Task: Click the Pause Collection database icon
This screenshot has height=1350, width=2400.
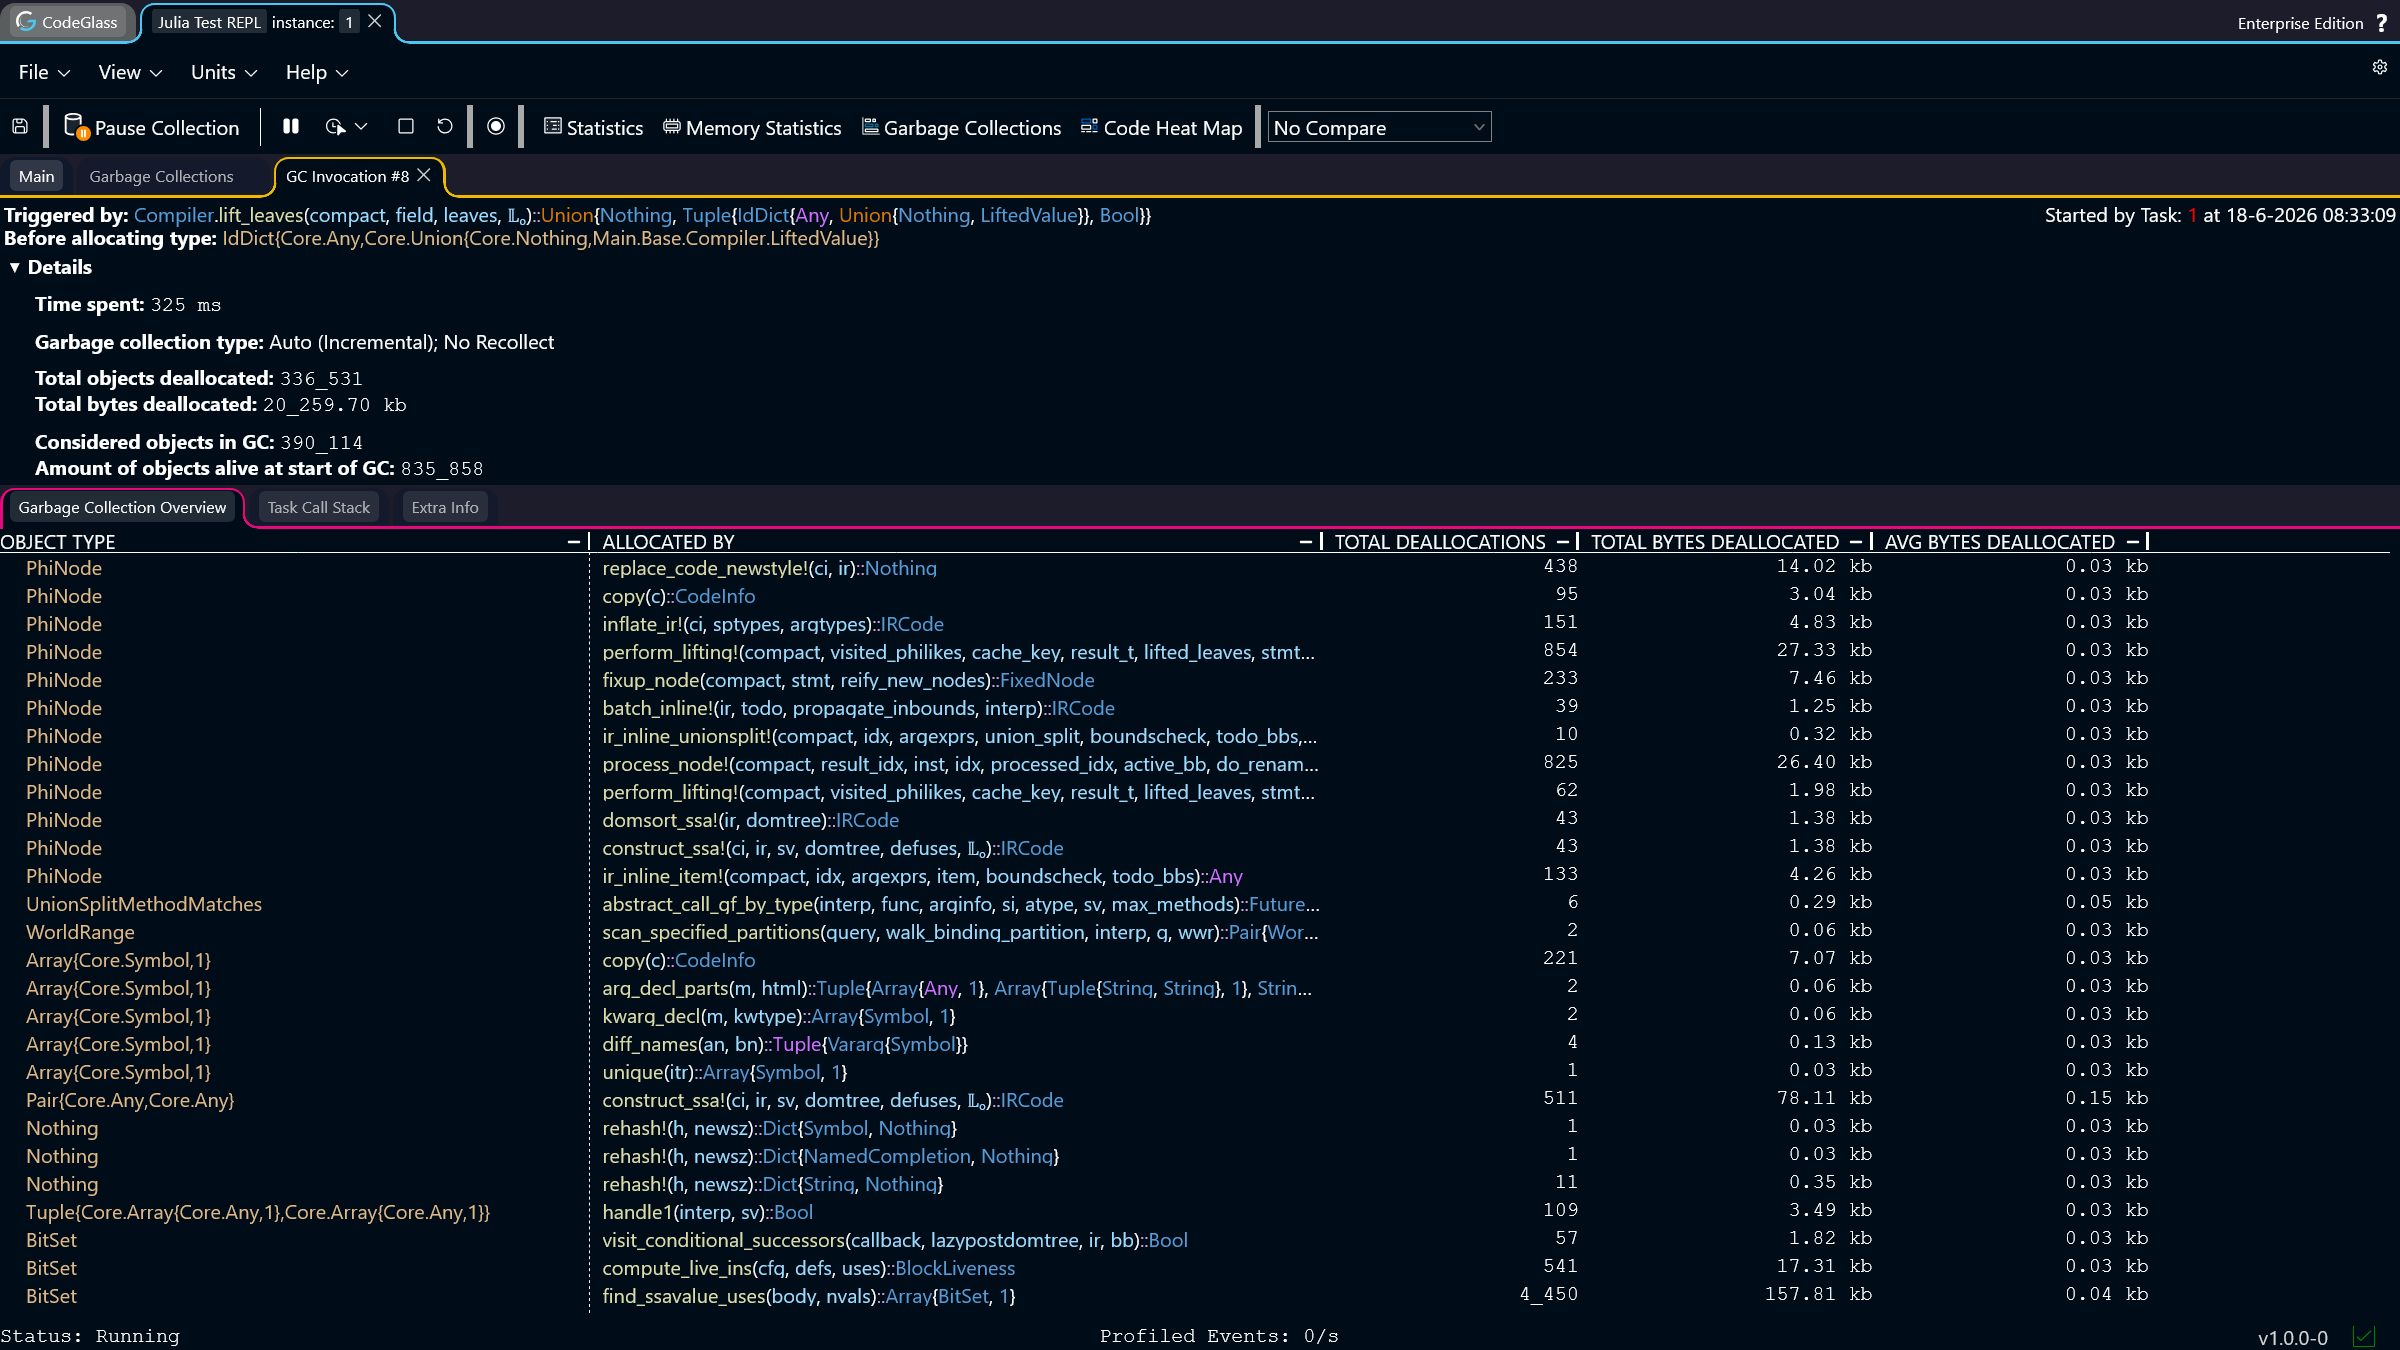Action: point(75,127)
